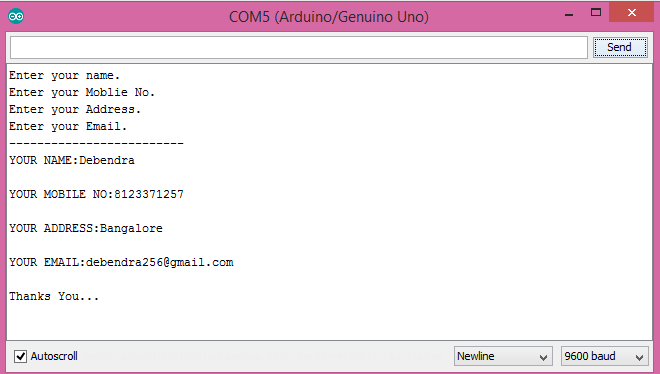
Task: Select the 9600 baud rate box
Action: (604, 356)
